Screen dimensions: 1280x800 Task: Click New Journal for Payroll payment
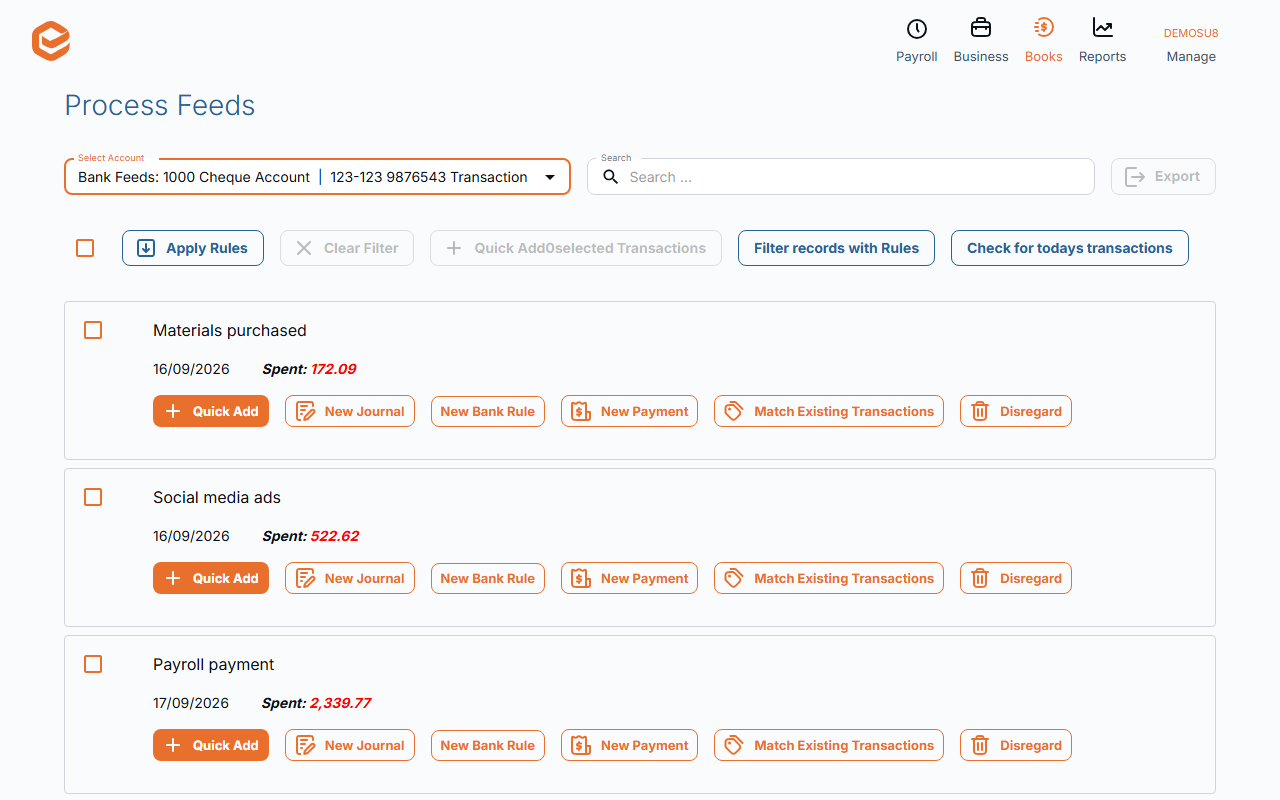pos(350,745)
